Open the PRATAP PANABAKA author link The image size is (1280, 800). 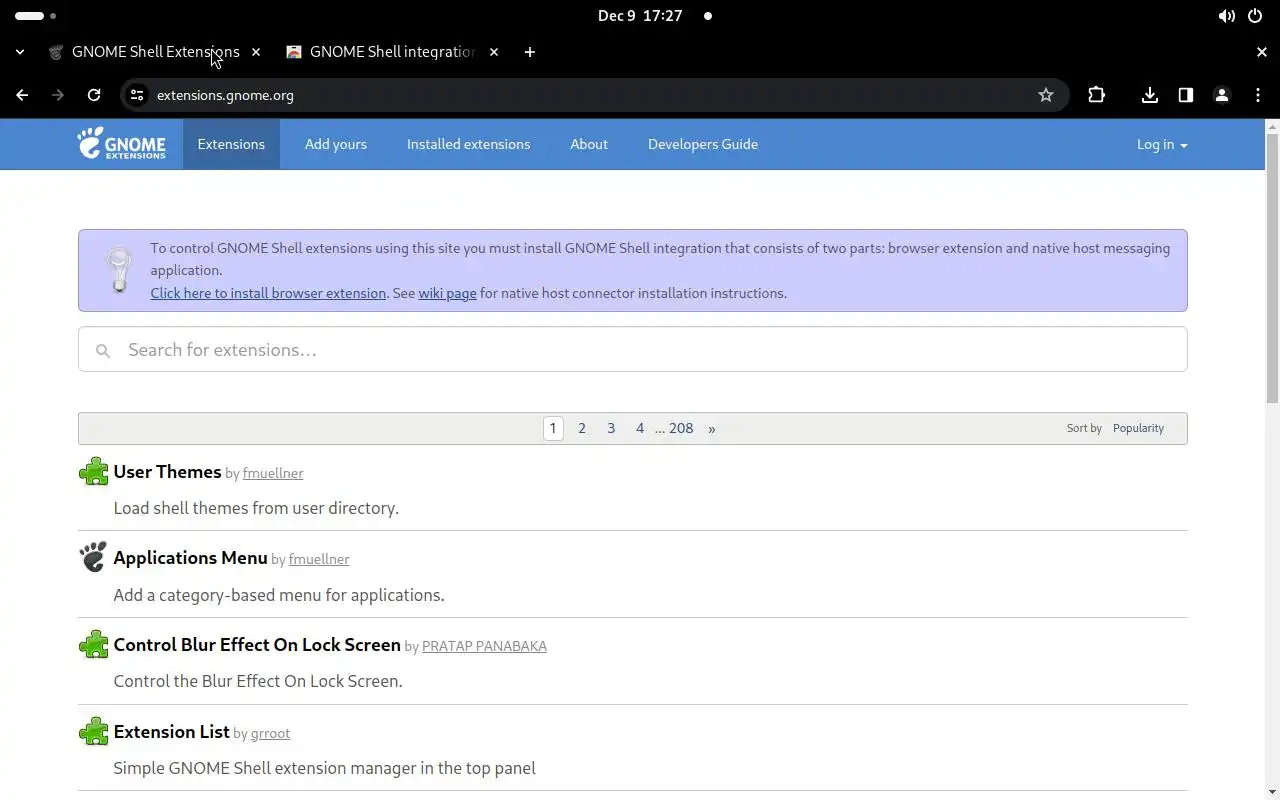[x=484, y=646]
